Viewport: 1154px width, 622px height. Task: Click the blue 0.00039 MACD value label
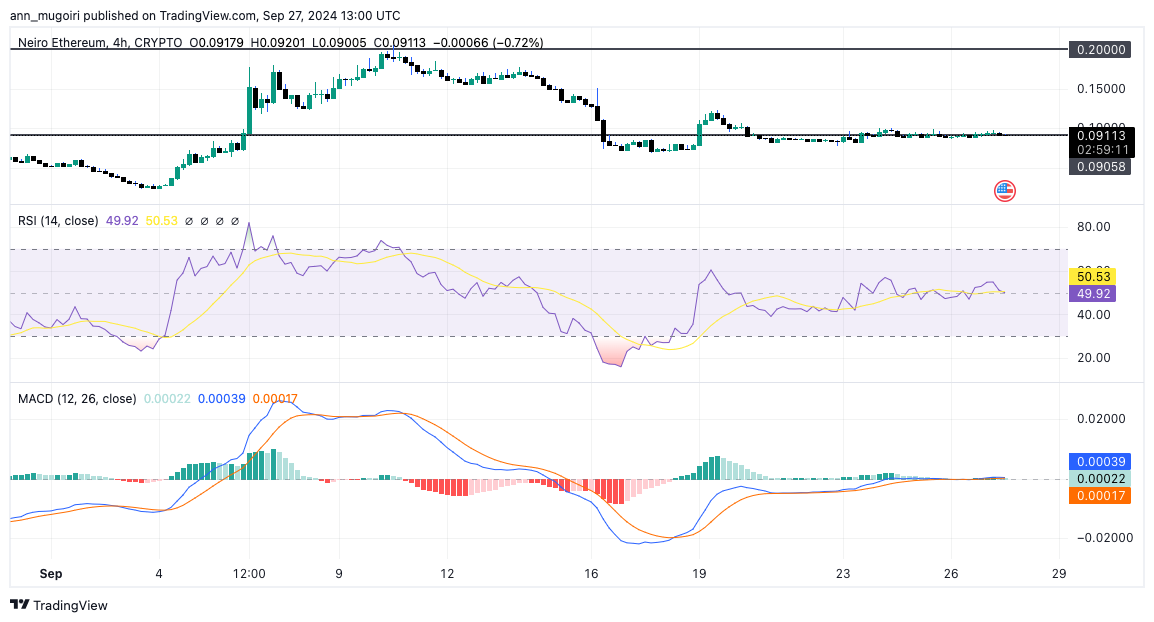tap(1099, 460)
